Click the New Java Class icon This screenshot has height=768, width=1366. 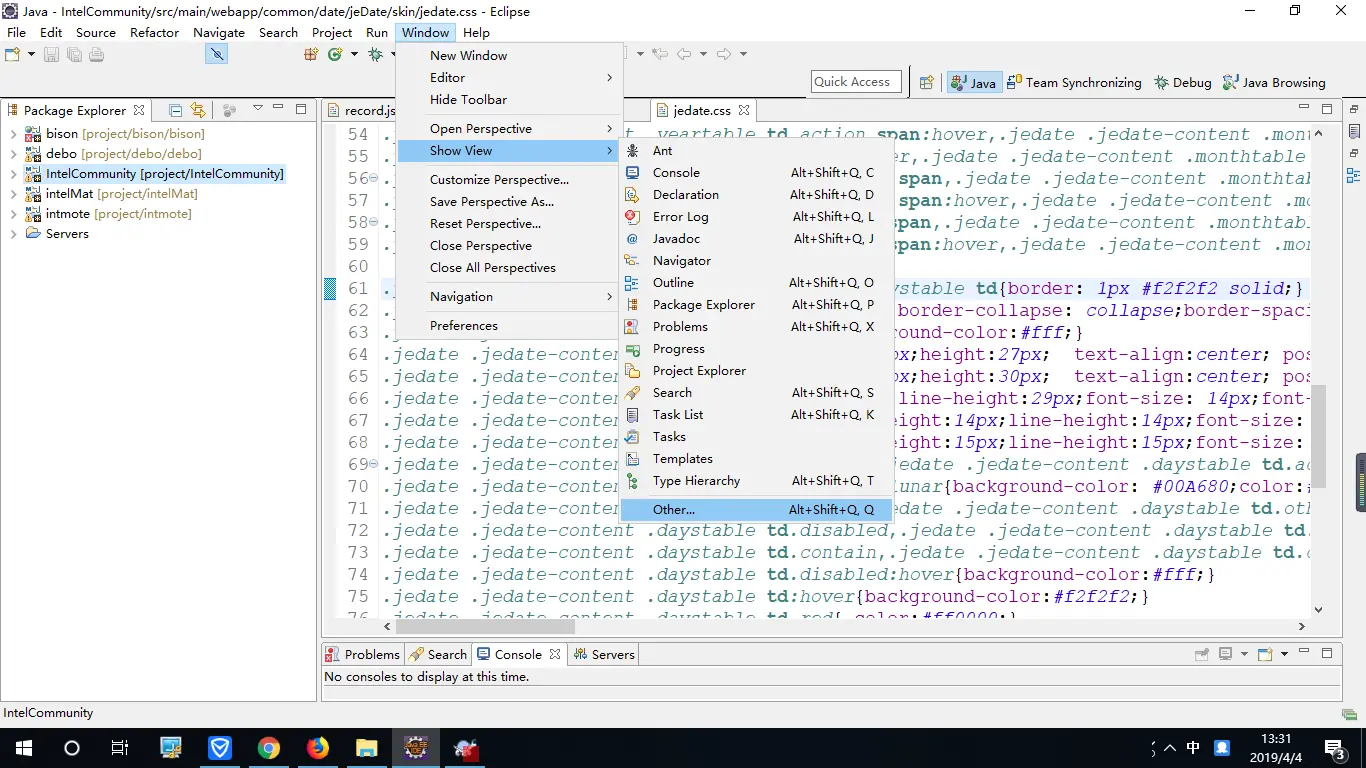[336, 54]
